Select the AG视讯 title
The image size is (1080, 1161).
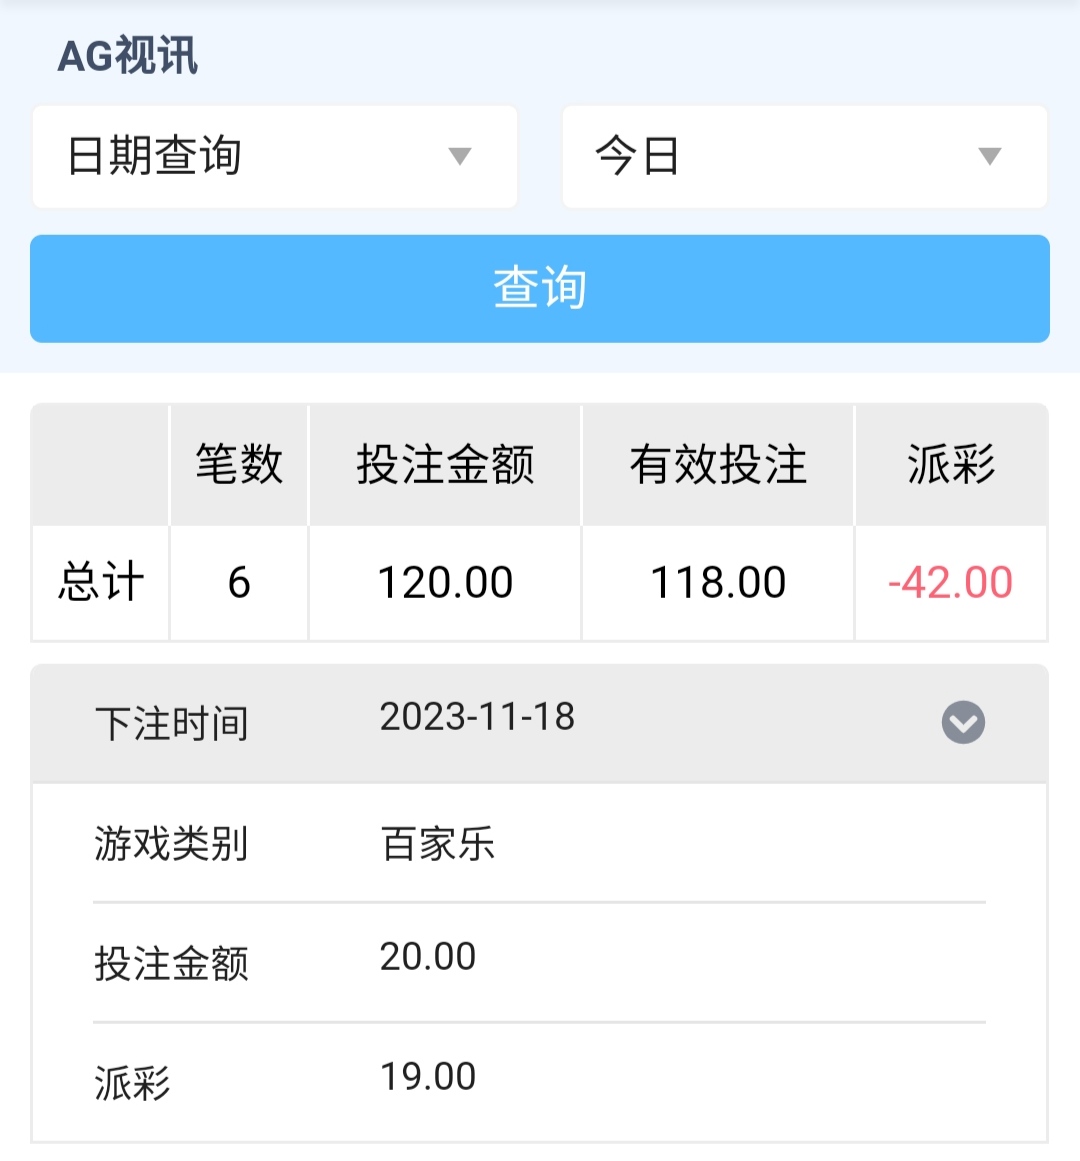click(128, 56)
